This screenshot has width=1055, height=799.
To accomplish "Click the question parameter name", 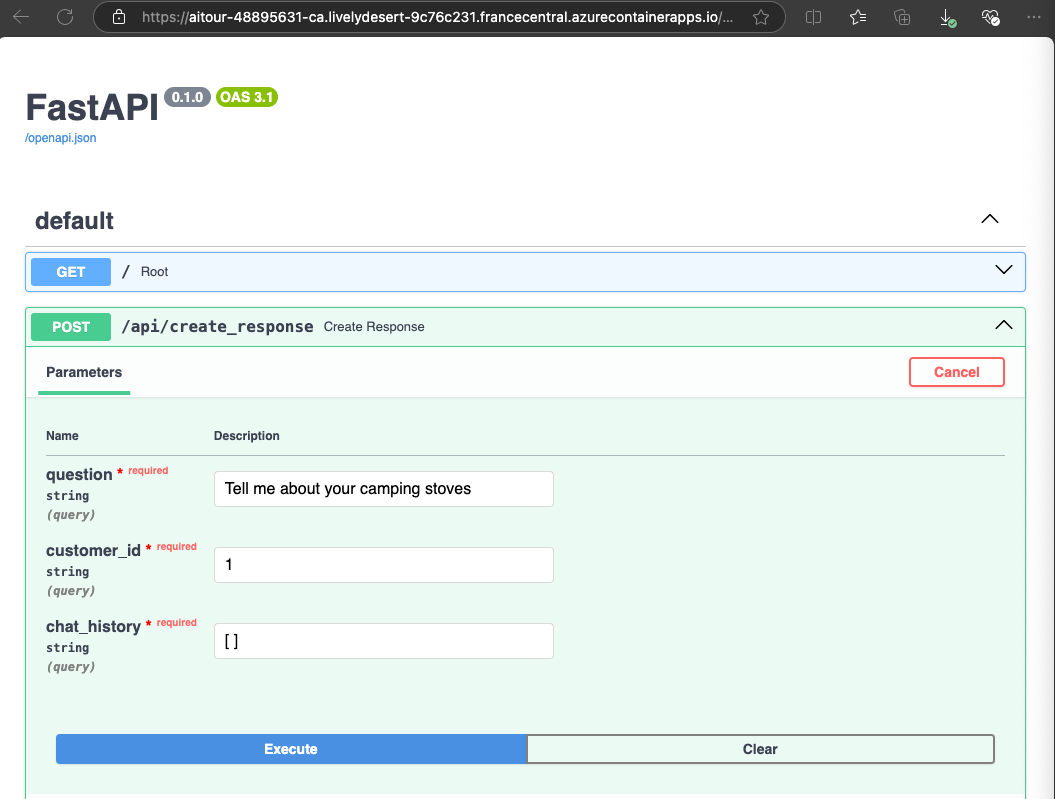I will (79, 475).
